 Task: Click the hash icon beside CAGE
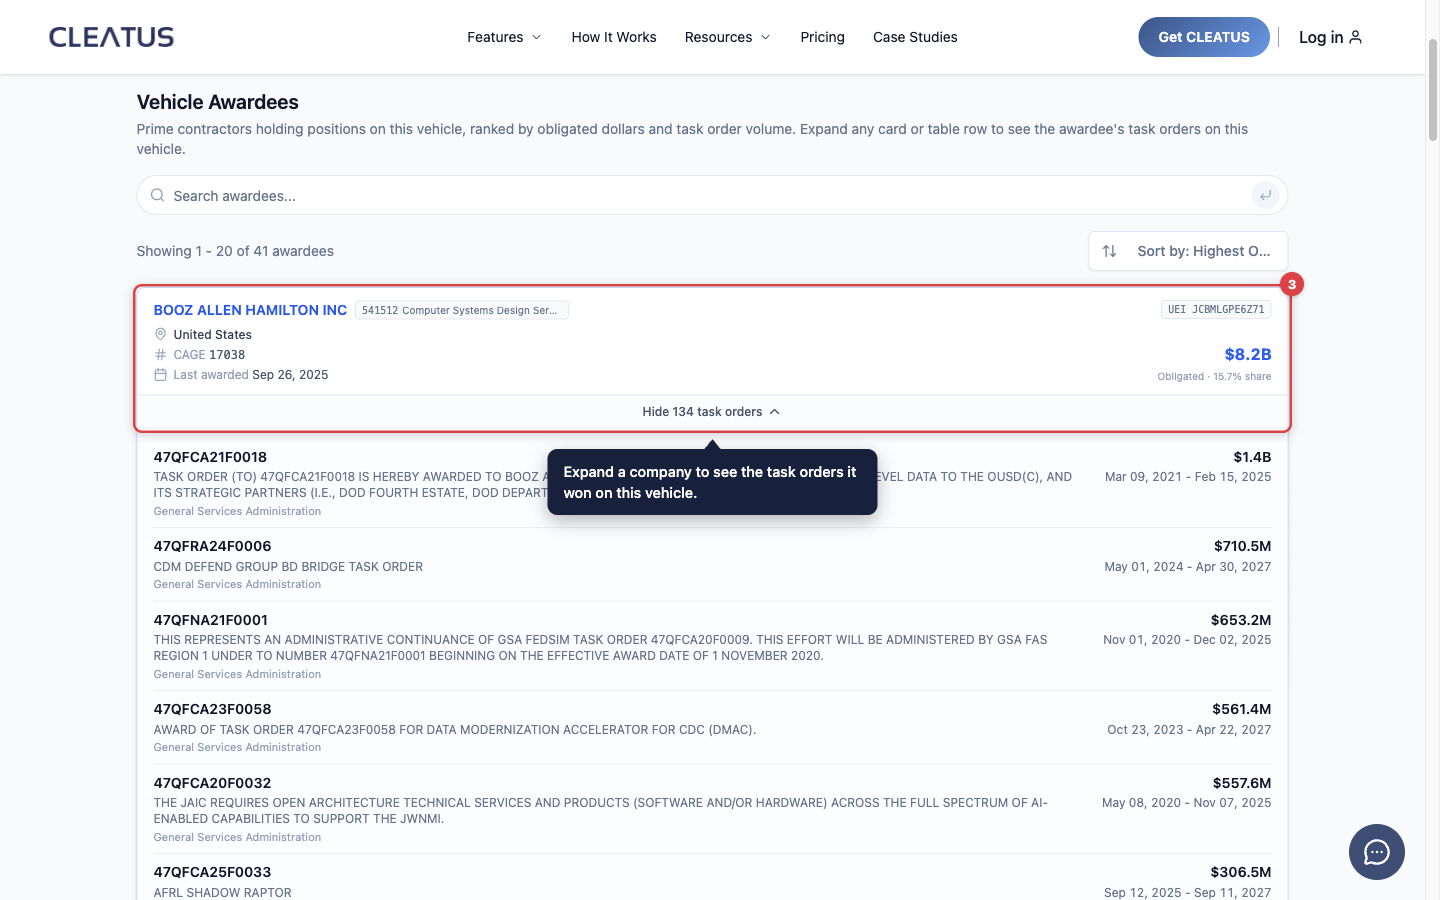[160, 354]
